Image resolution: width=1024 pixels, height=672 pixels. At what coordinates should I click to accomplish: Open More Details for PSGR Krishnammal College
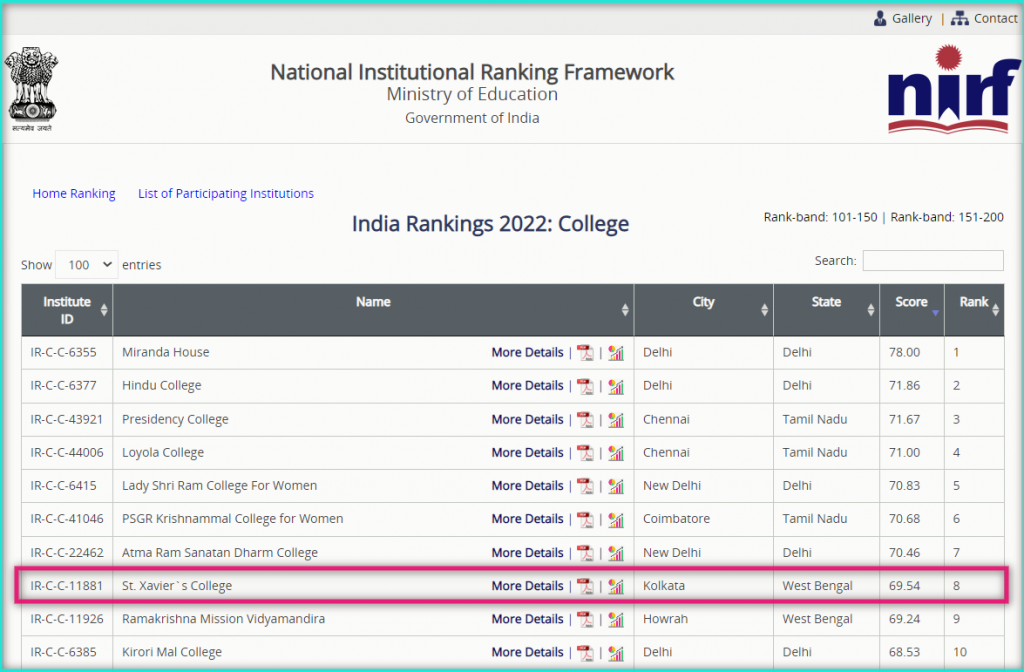527,519
